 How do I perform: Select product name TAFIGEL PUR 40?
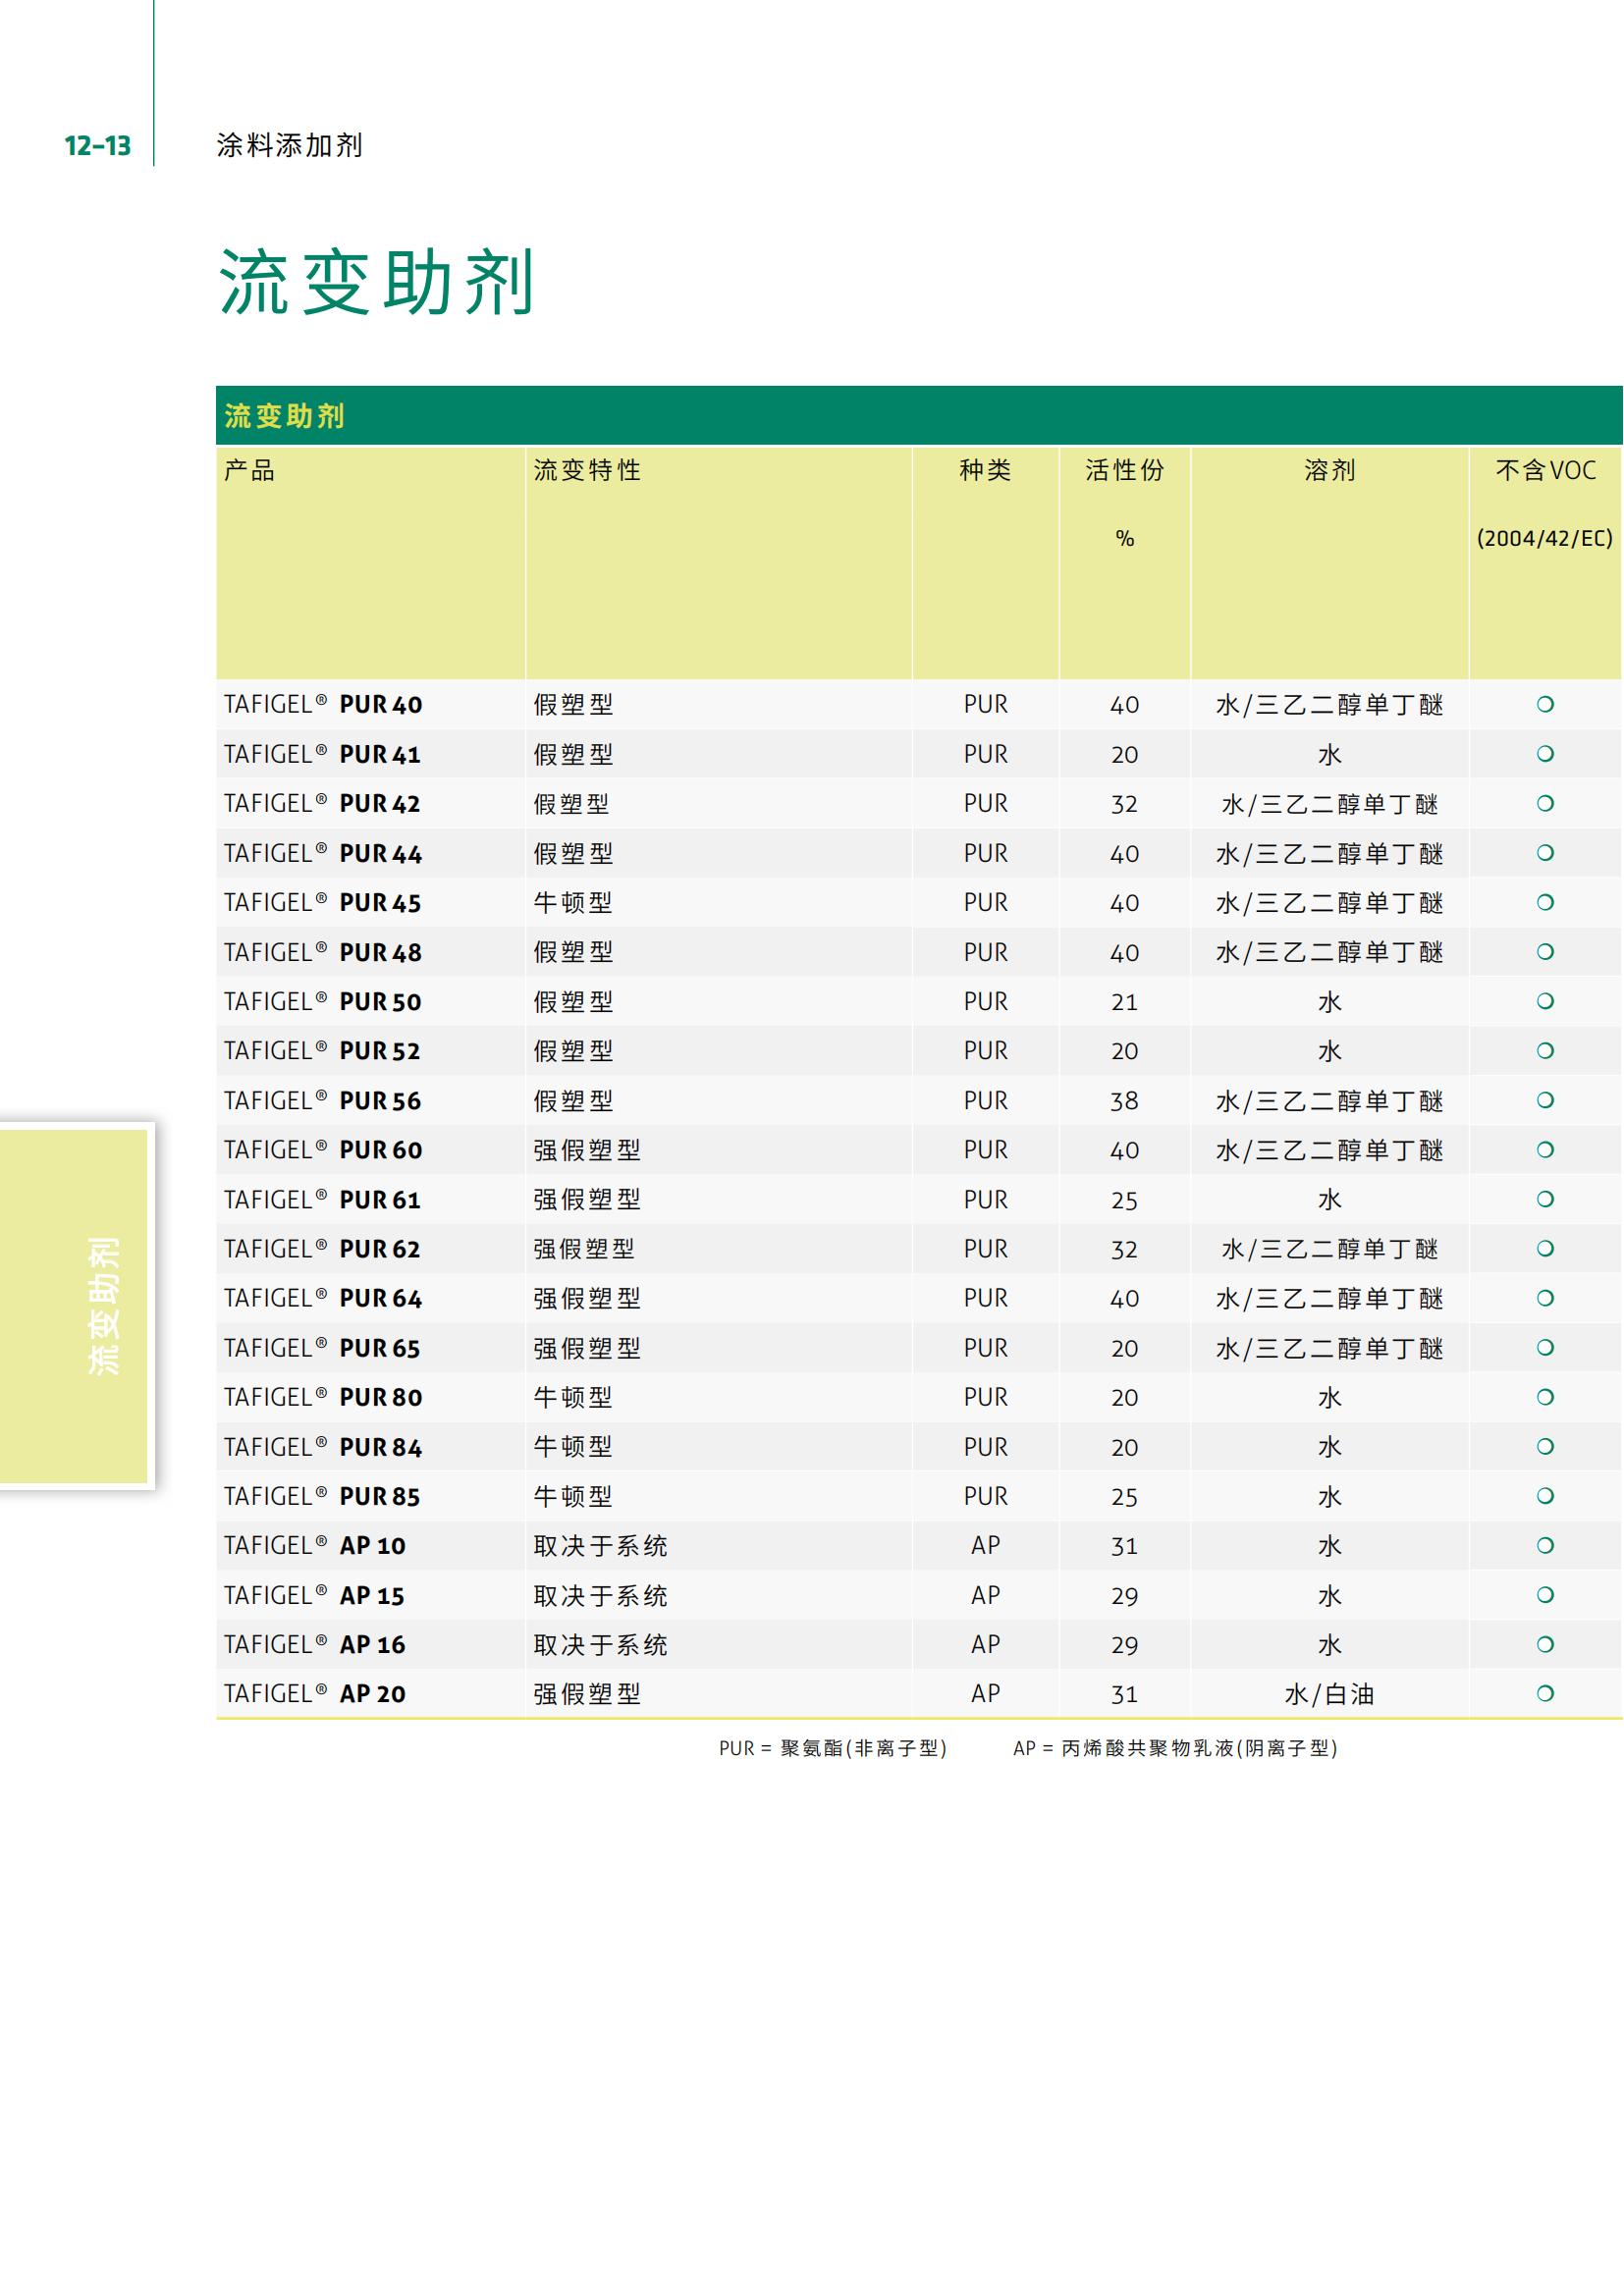click(x=323, y=704)
